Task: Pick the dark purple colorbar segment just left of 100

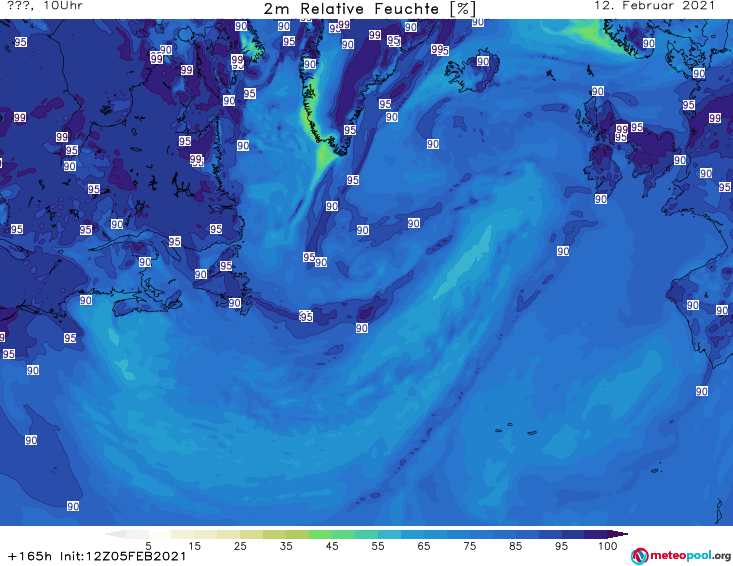Action: (596, 534)
